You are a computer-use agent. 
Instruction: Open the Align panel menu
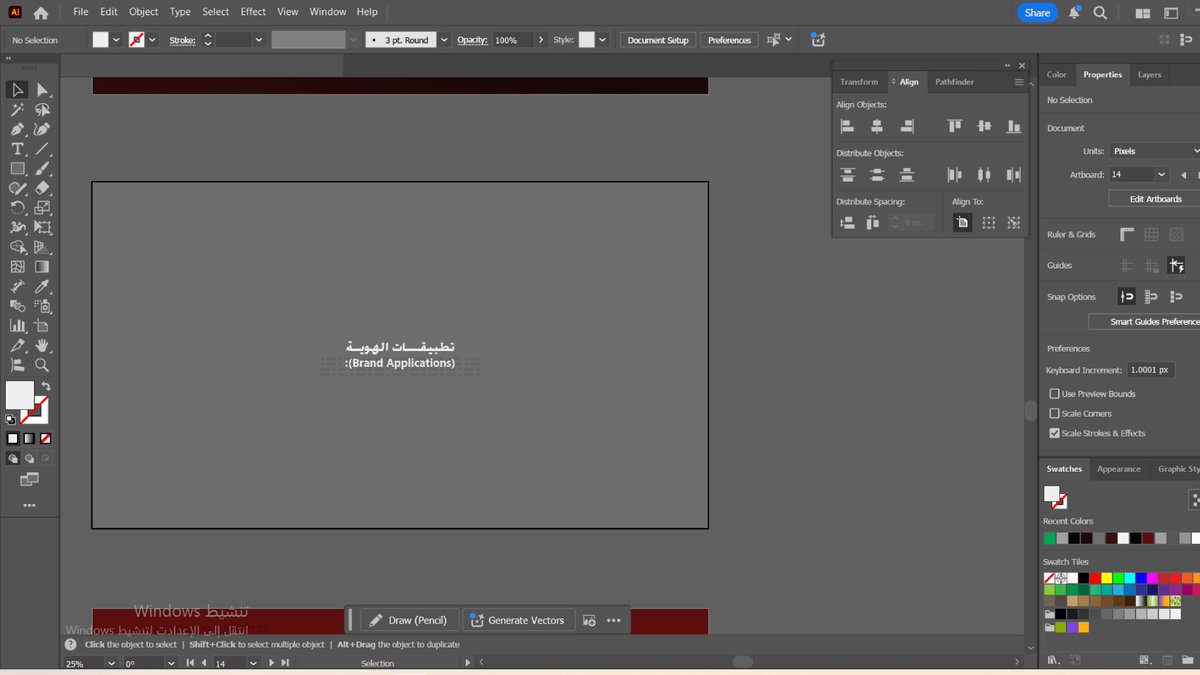pos(1019,82)
